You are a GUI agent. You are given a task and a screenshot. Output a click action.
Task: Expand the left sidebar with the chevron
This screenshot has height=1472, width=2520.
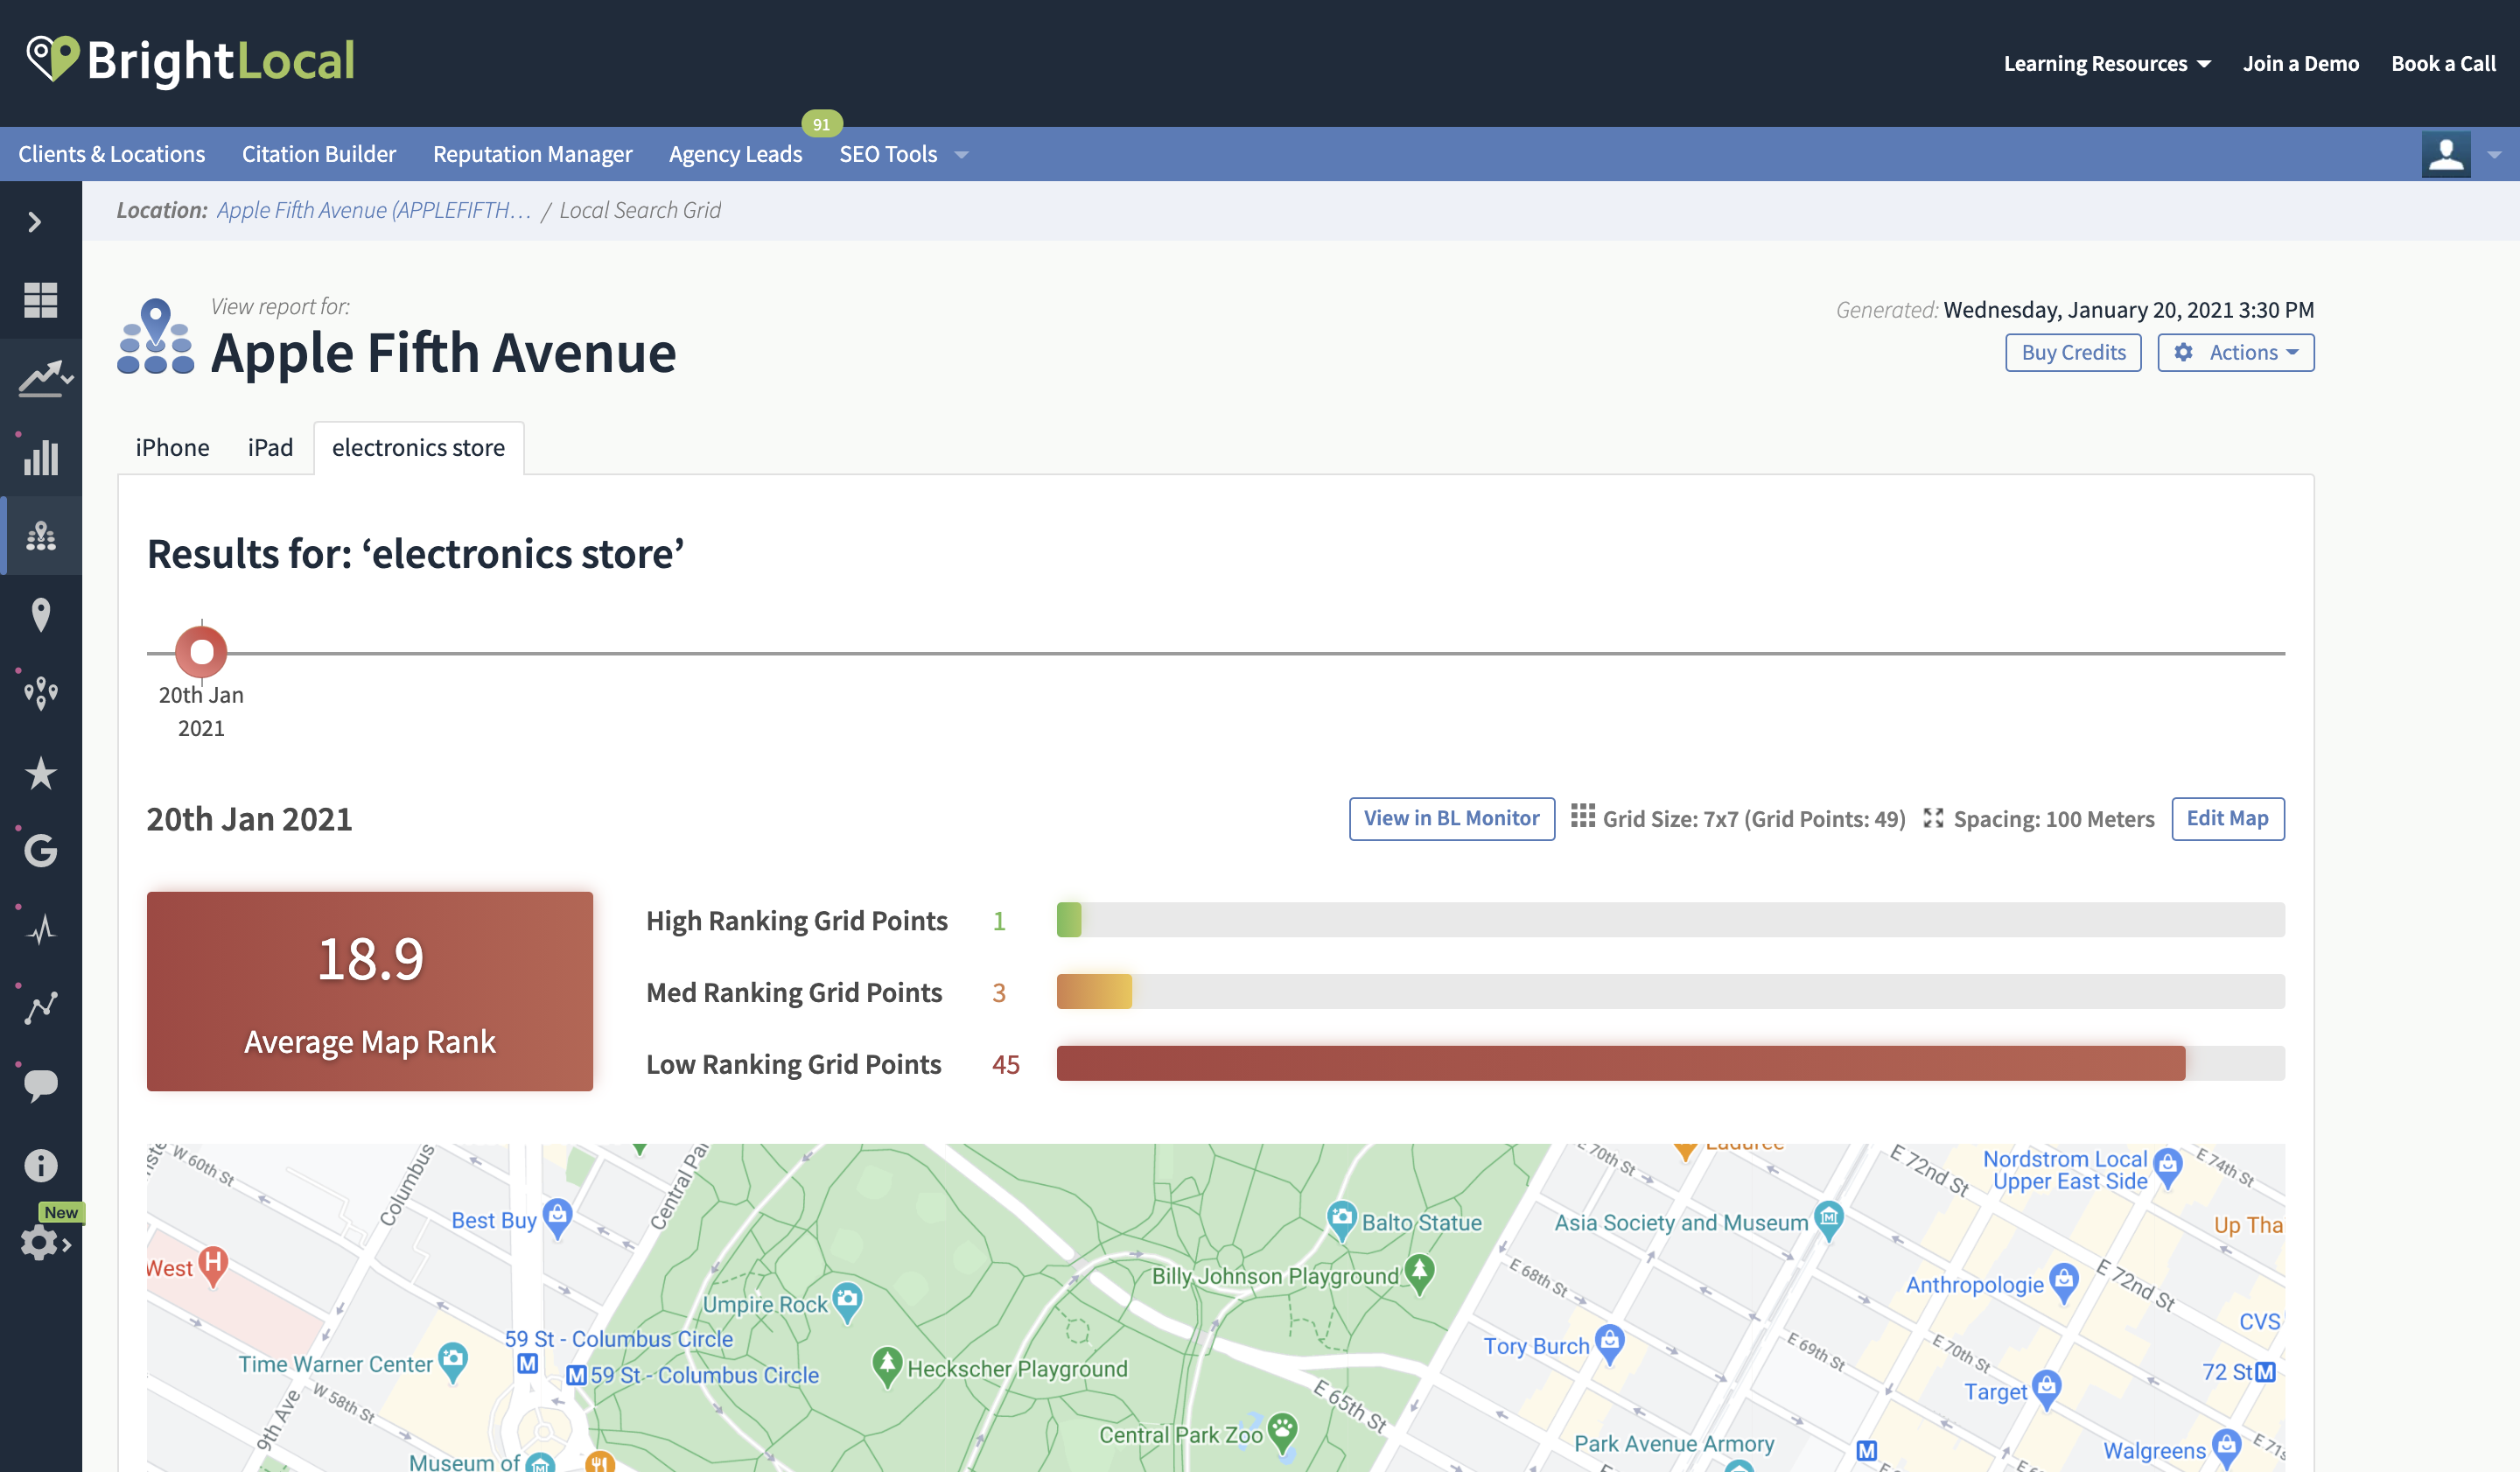tap(35, 222)
